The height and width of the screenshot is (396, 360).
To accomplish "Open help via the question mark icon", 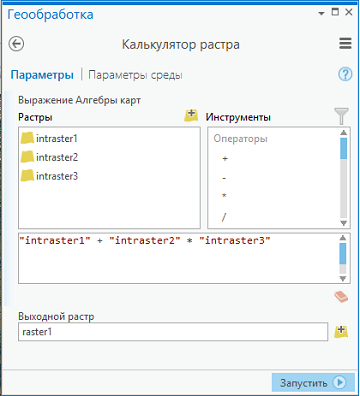I will (345, 74).
